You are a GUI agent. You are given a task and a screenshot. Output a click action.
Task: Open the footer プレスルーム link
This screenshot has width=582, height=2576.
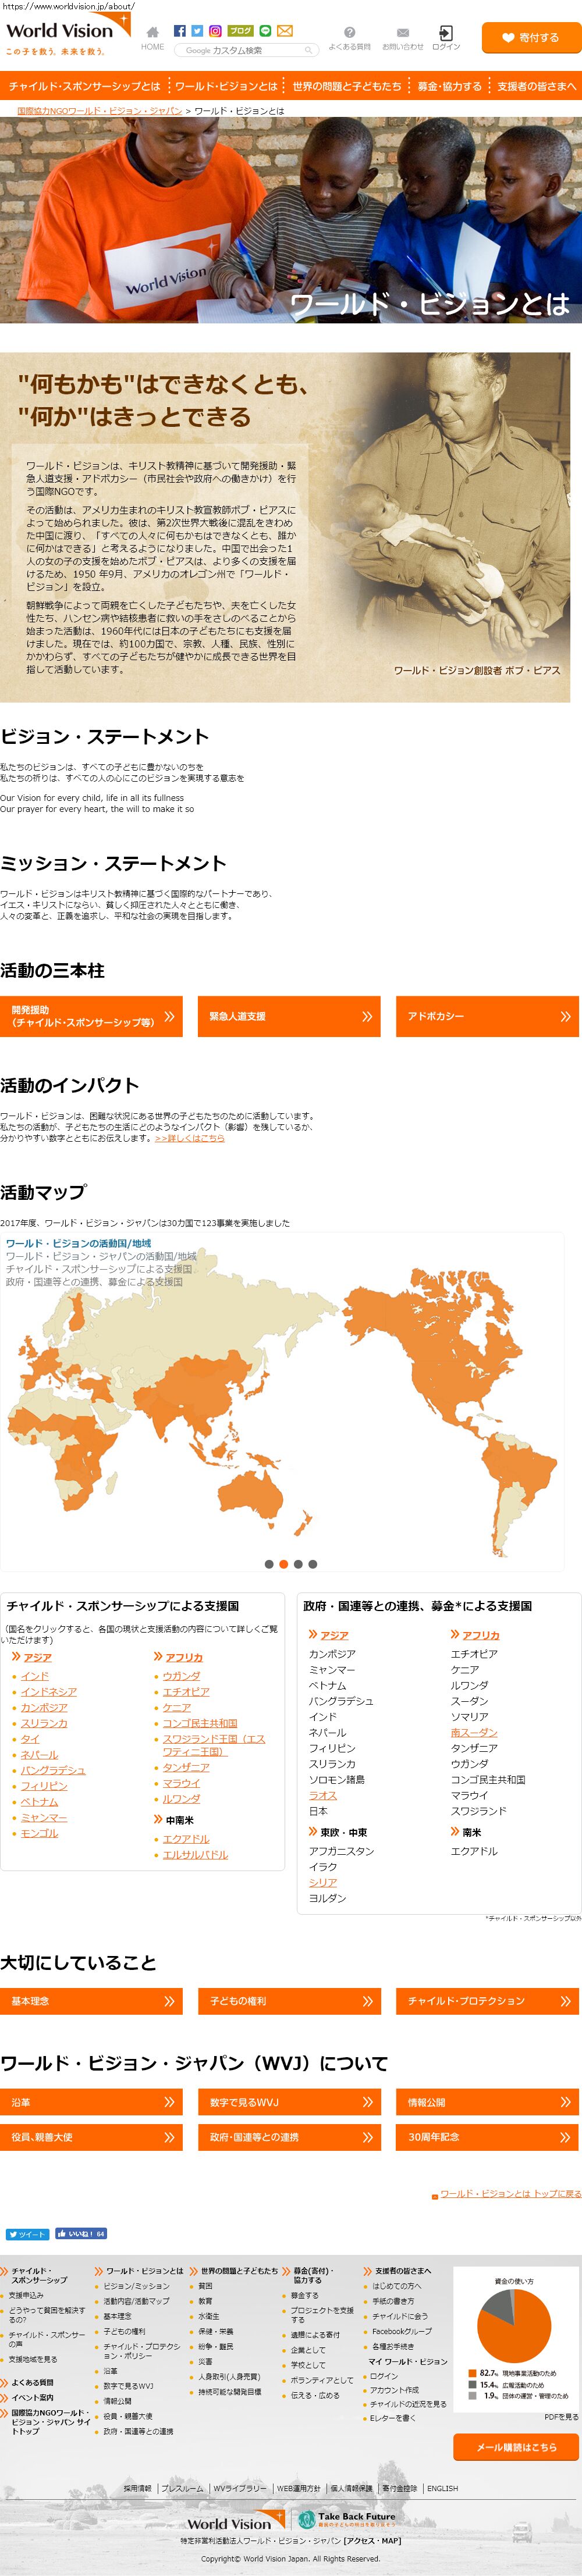[x=182, y=2488]
